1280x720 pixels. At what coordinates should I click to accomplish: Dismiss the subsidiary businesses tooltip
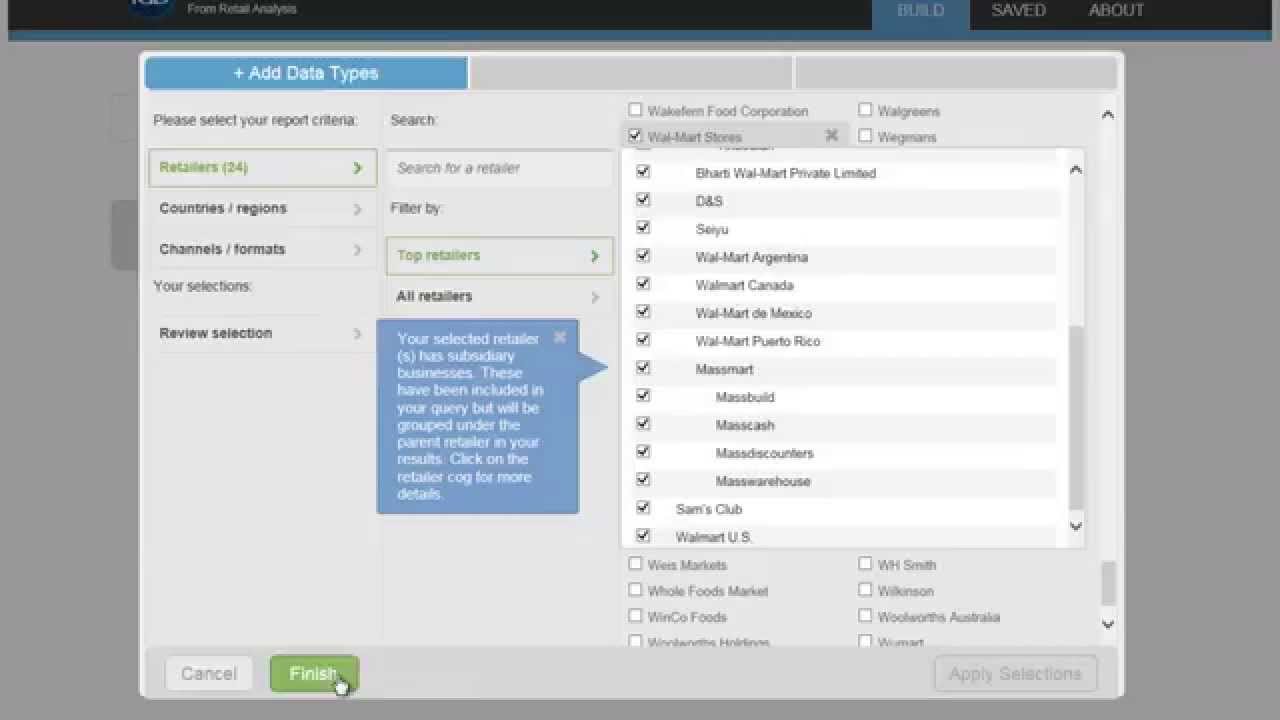pyautogui.click(x=560, y=337)
